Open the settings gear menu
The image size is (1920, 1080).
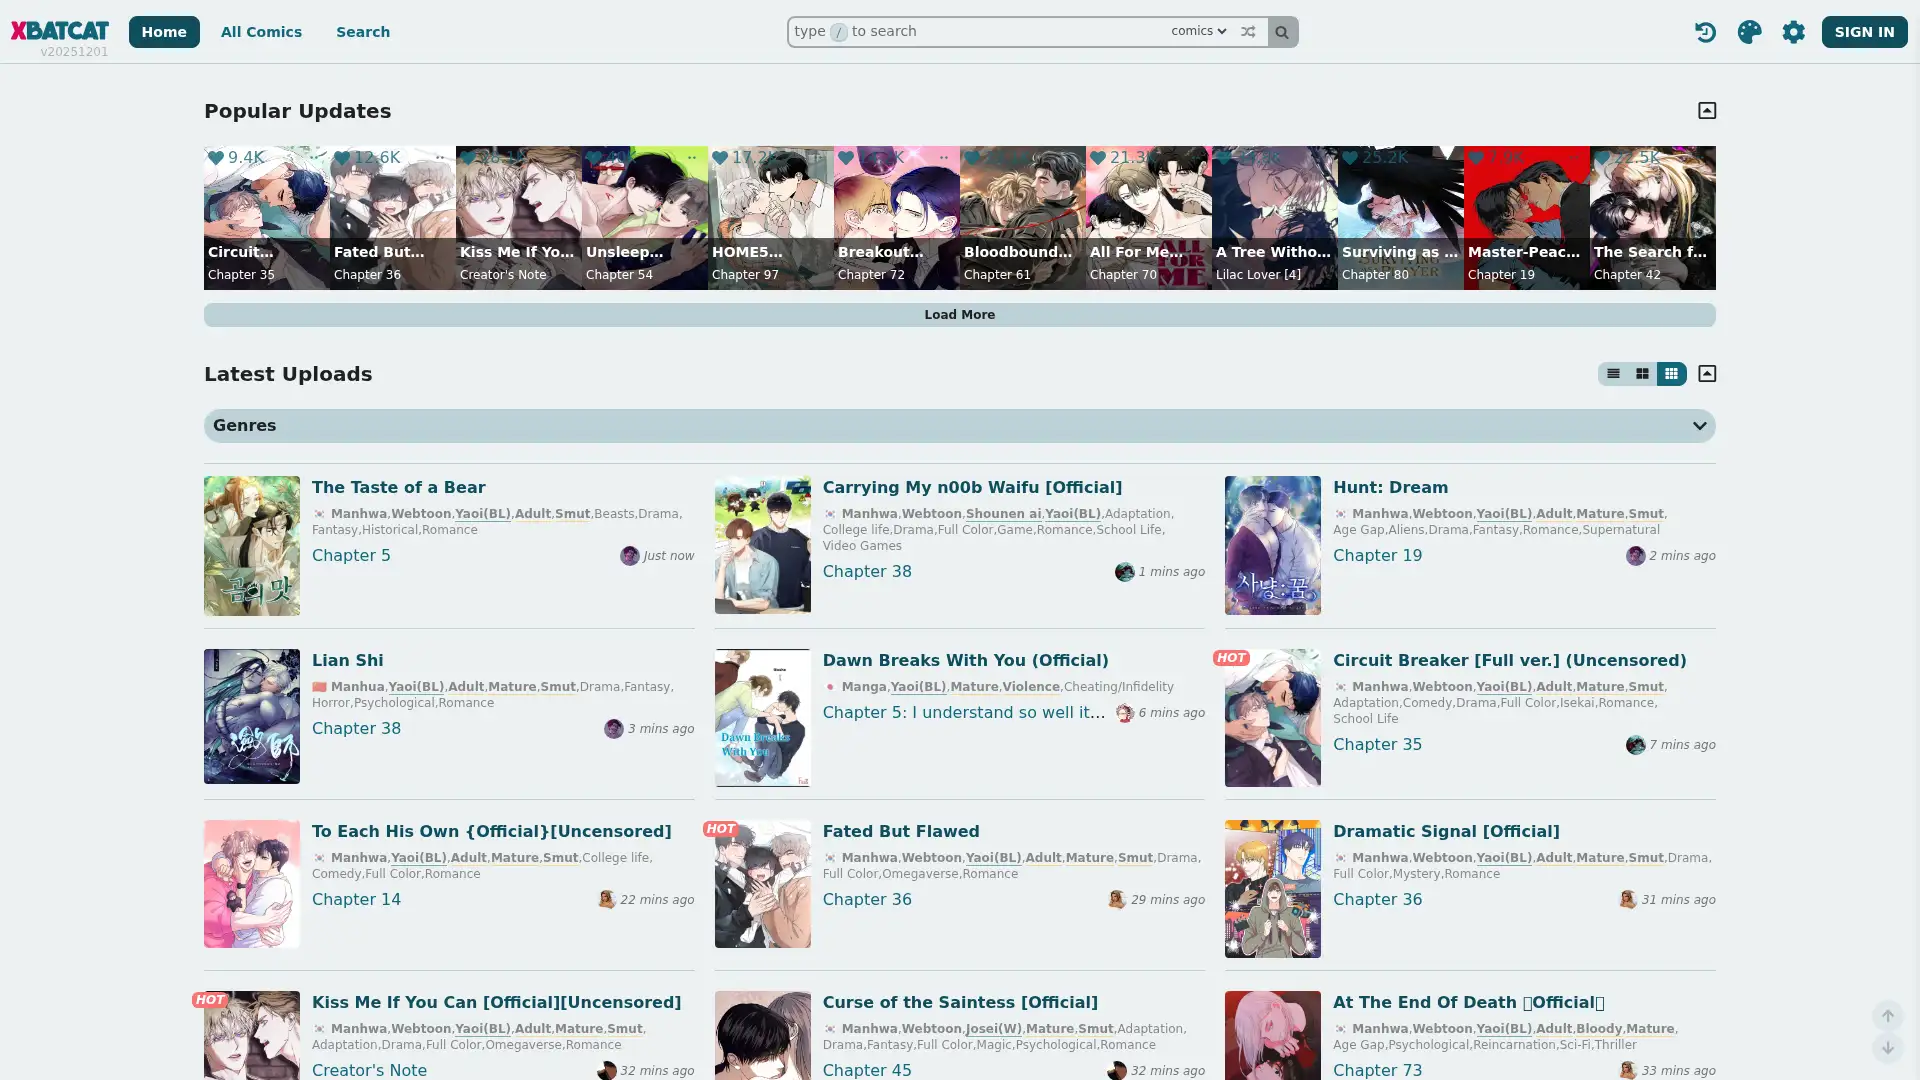point(1793,31)
